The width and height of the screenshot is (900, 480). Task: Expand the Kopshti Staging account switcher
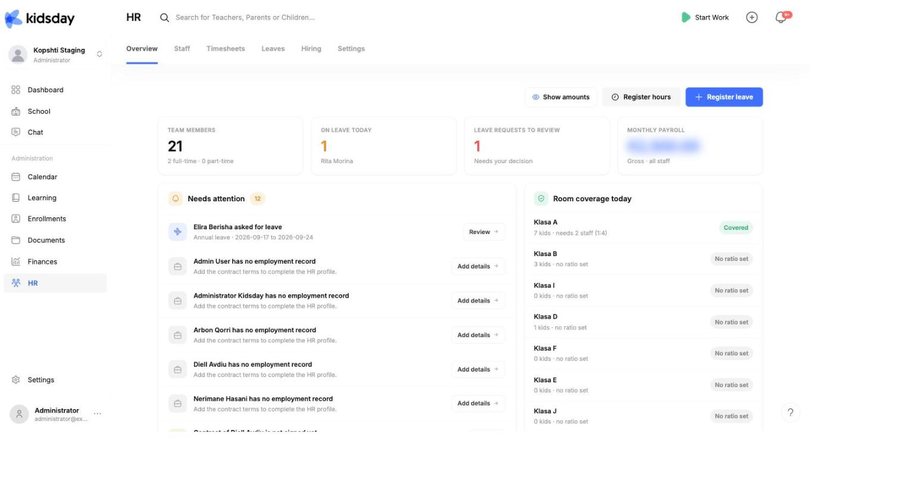pyautogui.click(x=99, y=54)
